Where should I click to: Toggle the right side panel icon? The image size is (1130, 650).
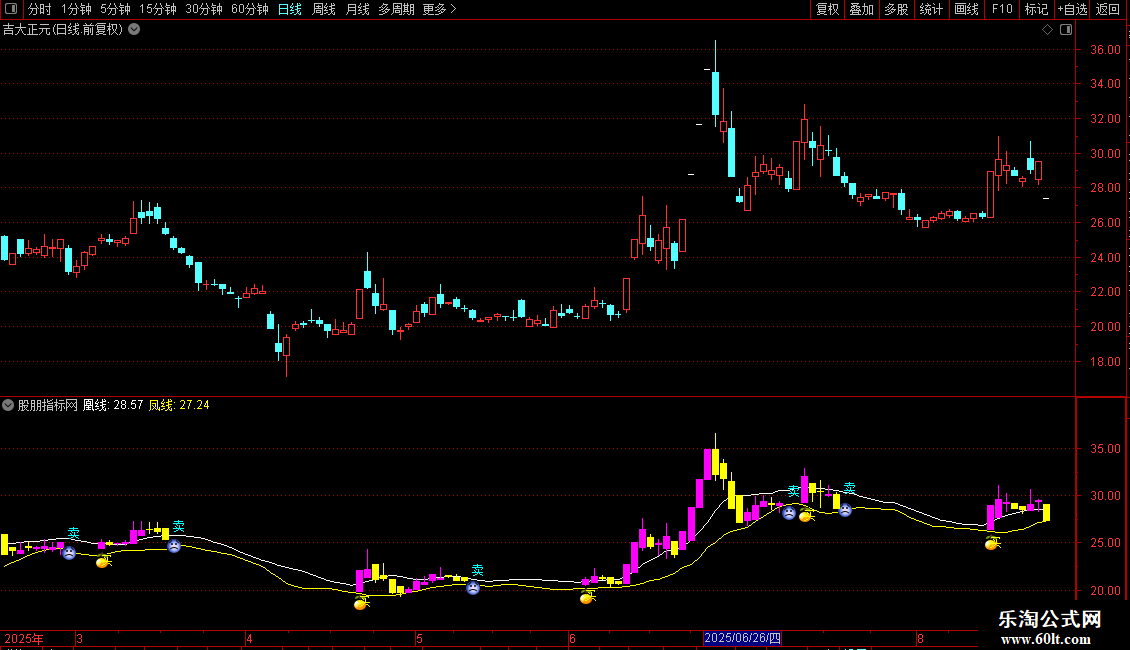pyautogui.click(x=1066, y=30)
